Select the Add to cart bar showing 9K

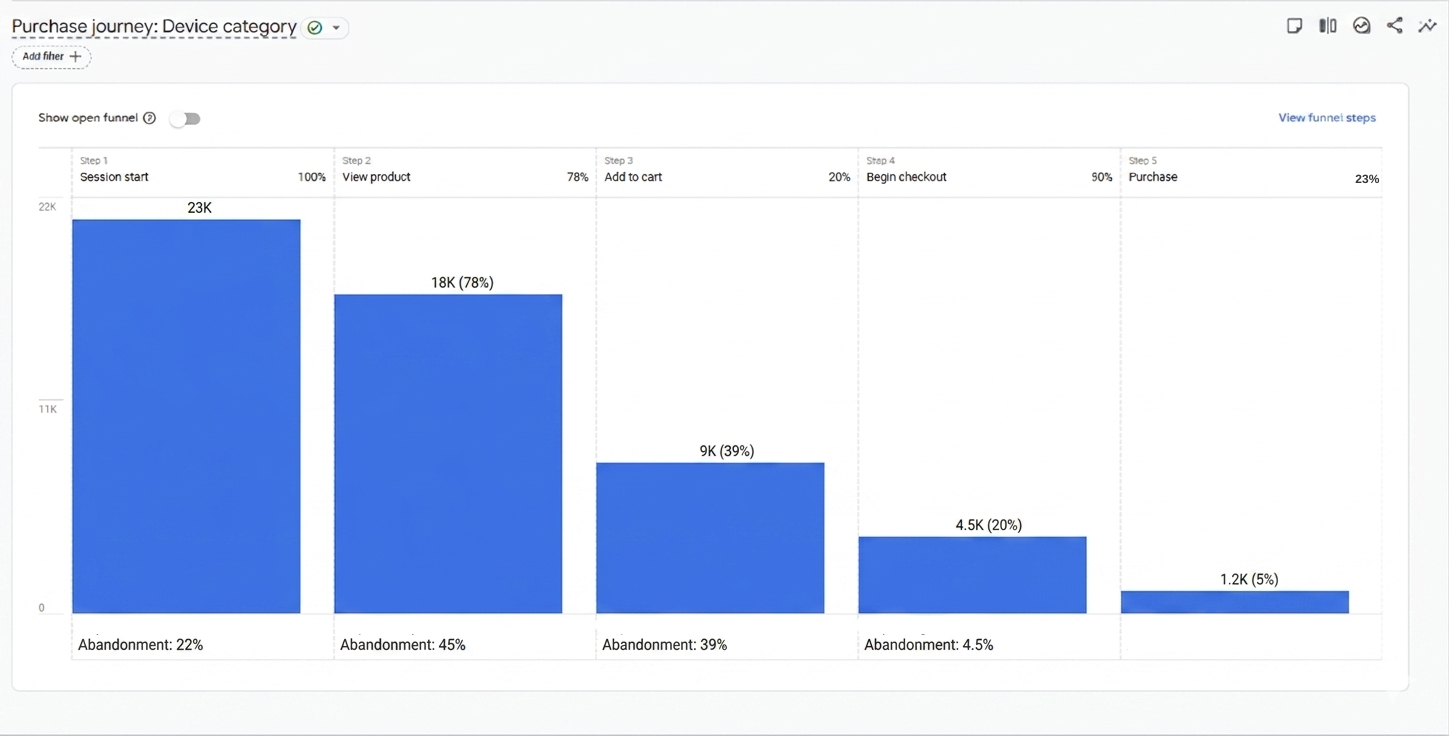click(x=710, y=535)
